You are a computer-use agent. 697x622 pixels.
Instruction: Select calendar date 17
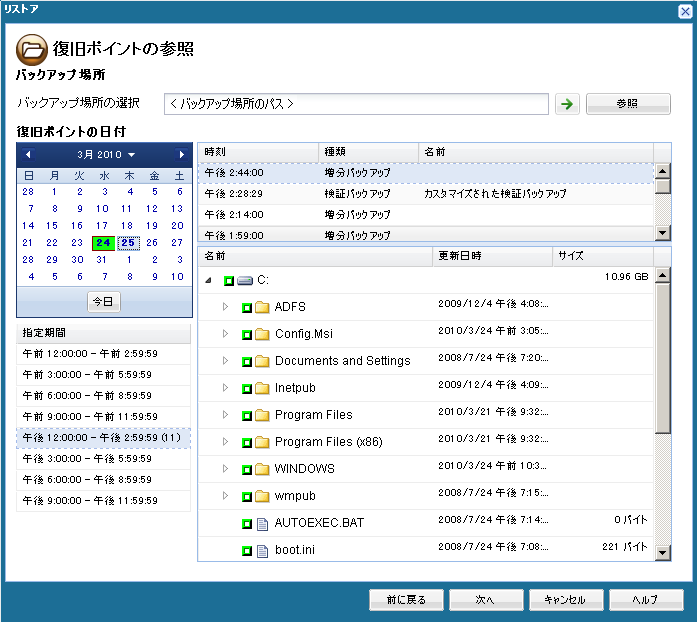[102, 226]
